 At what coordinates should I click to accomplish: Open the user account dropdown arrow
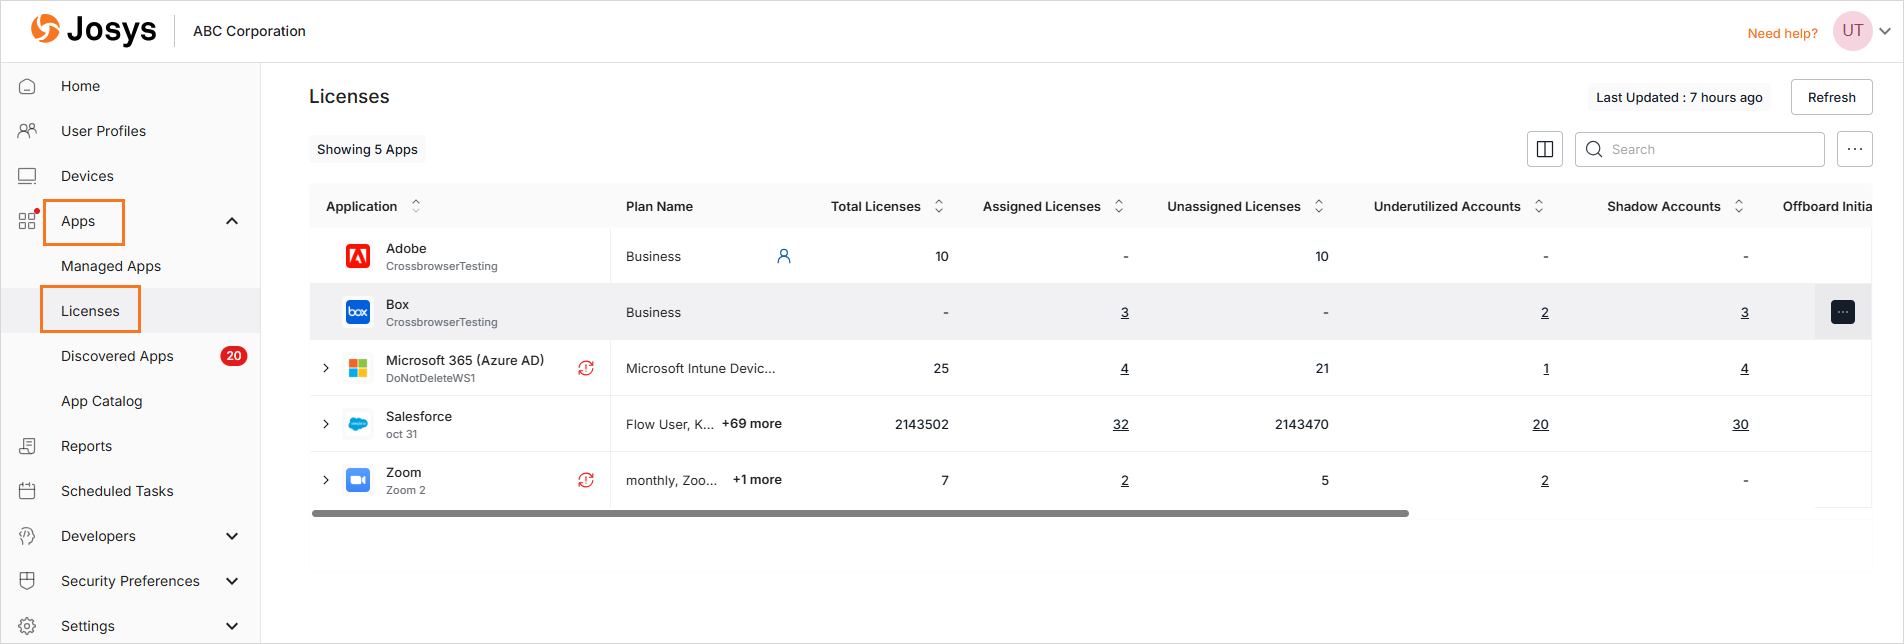tap(1885, 31)
